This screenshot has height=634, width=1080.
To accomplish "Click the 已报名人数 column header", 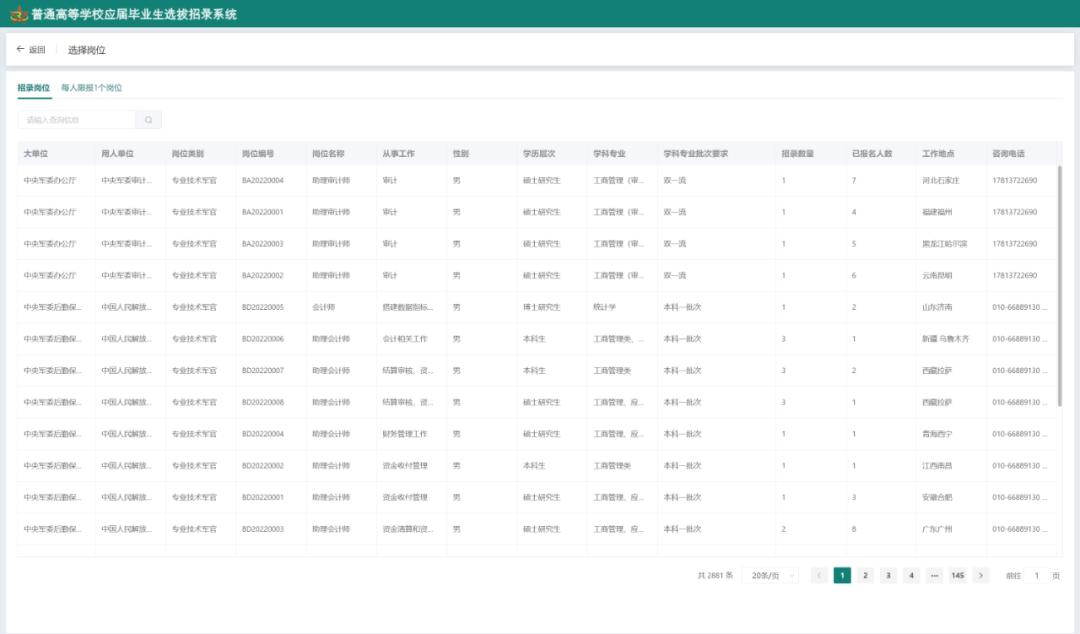I will click(871, 154).
